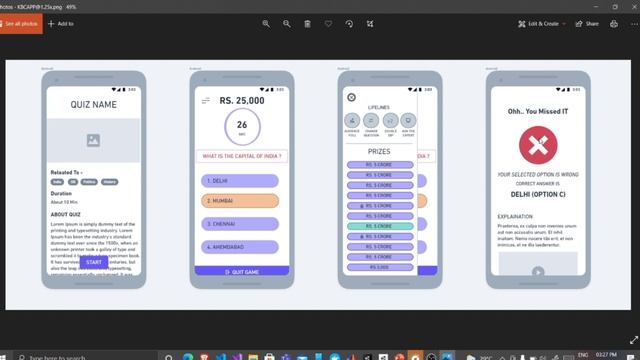Click the 2. MUMBAI option in the photo
The image size is (640, 360).
click(240, 201)
